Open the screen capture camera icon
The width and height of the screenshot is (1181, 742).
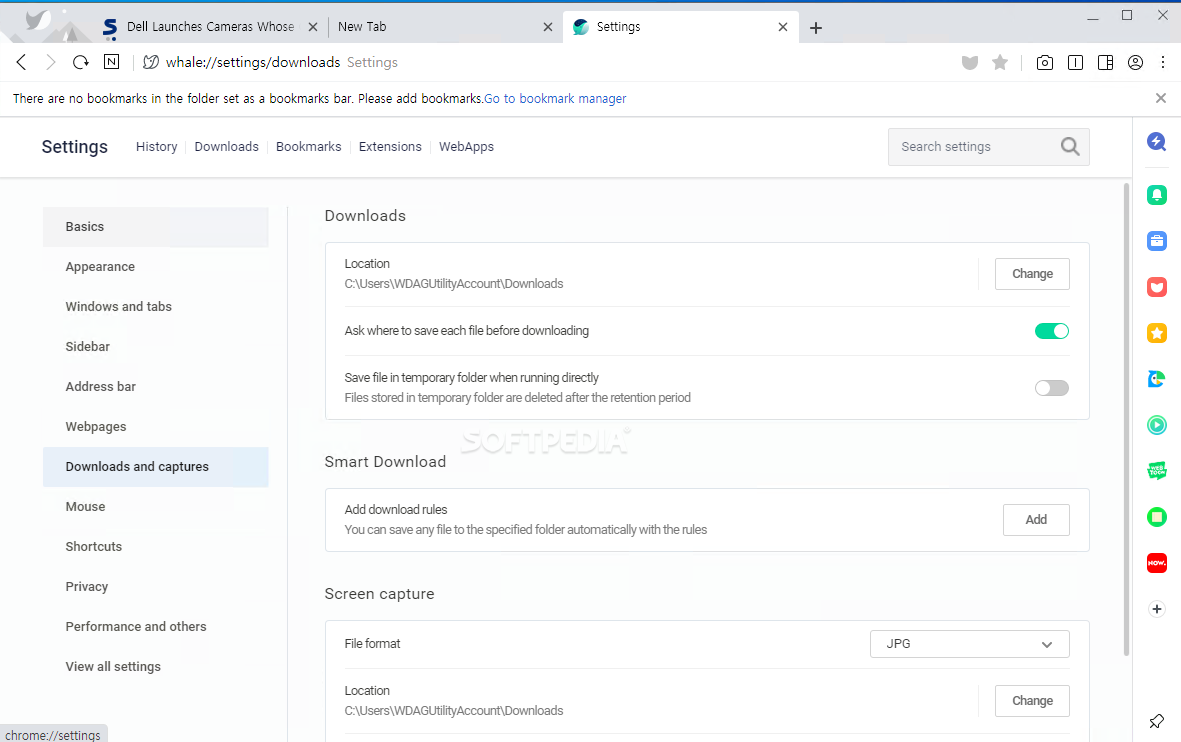tap(1045, 63)
